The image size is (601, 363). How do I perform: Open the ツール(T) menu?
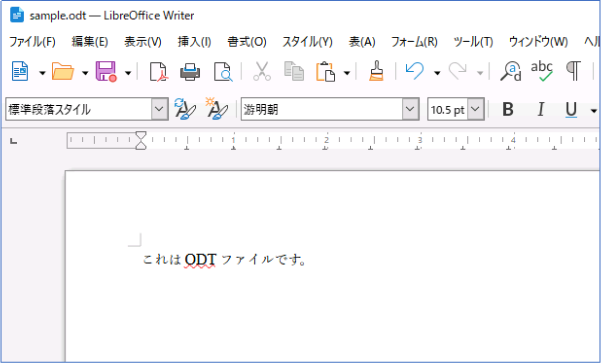pos(473,41)
